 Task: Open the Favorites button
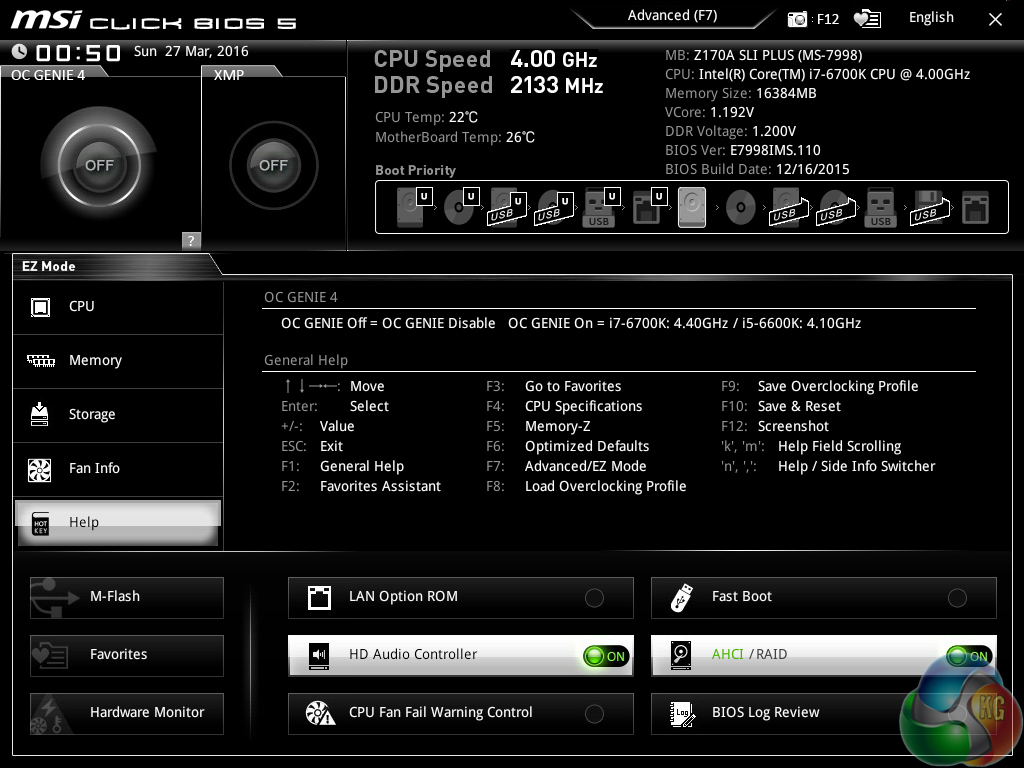coord(127,655)
